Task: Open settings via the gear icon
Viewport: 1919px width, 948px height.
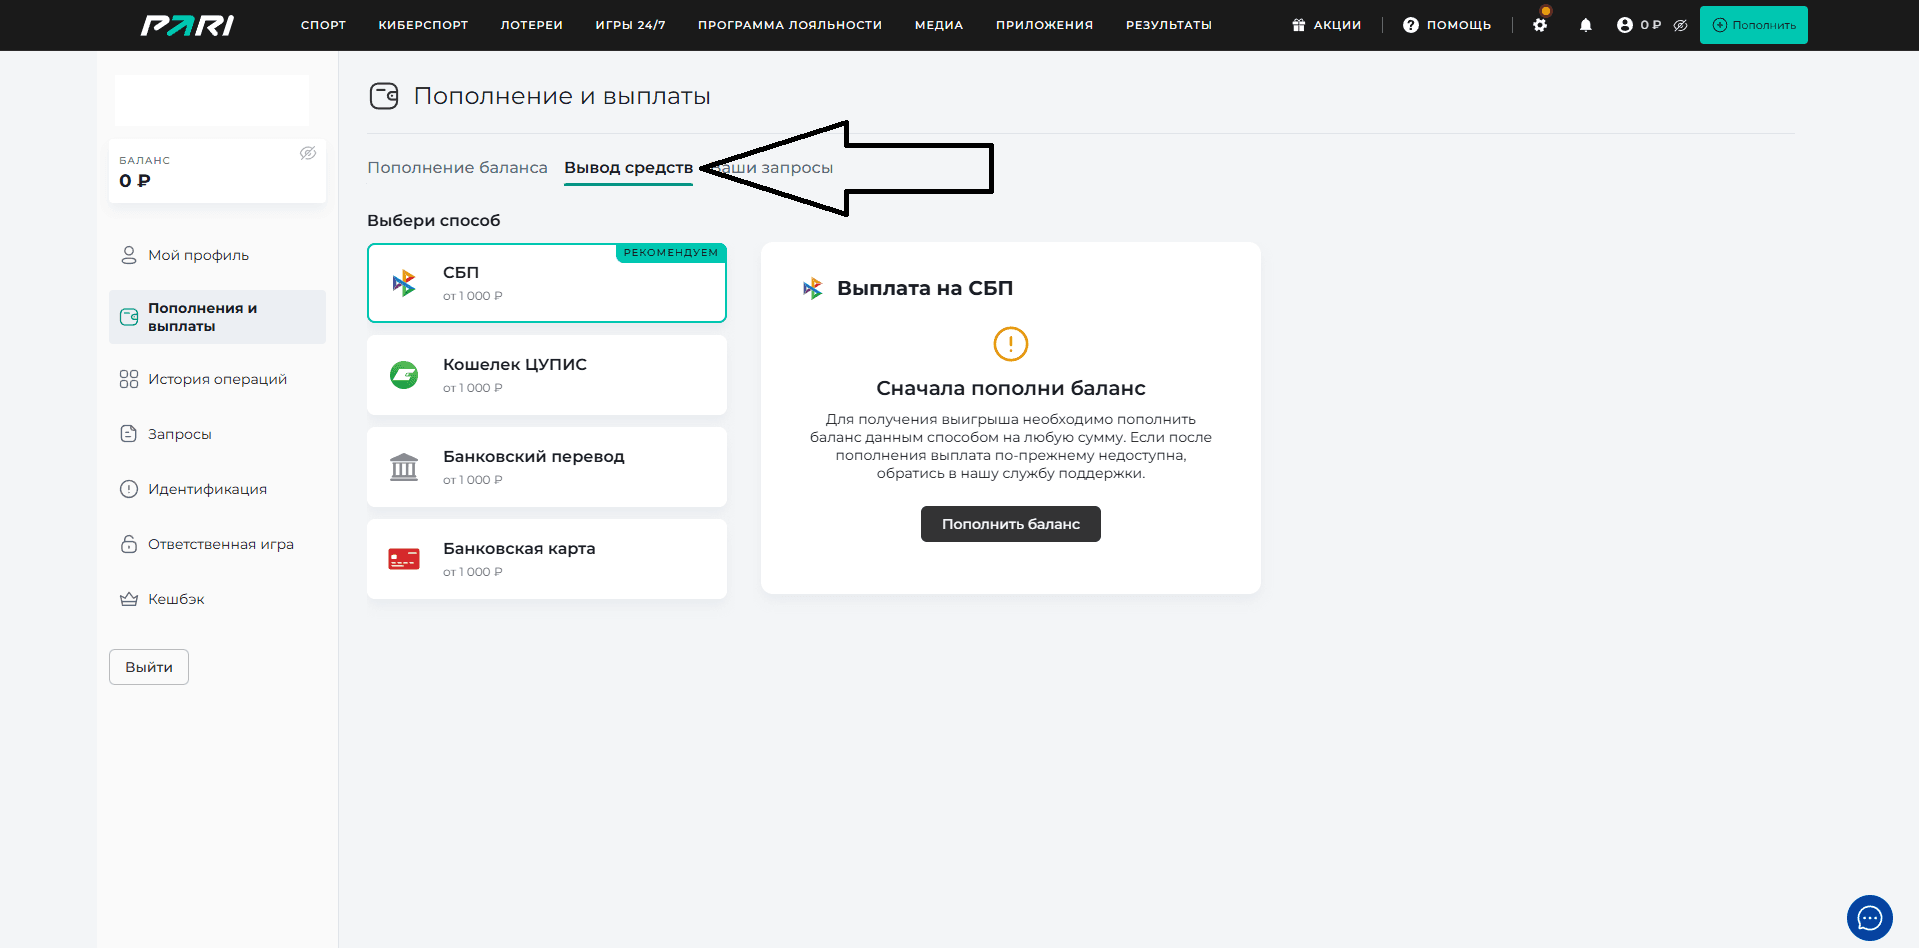Action: (1540, 25)
